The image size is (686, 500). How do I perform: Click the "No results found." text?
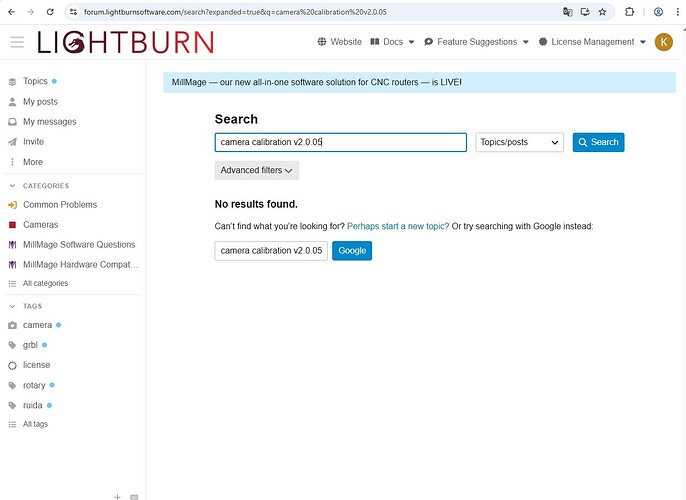256,204
